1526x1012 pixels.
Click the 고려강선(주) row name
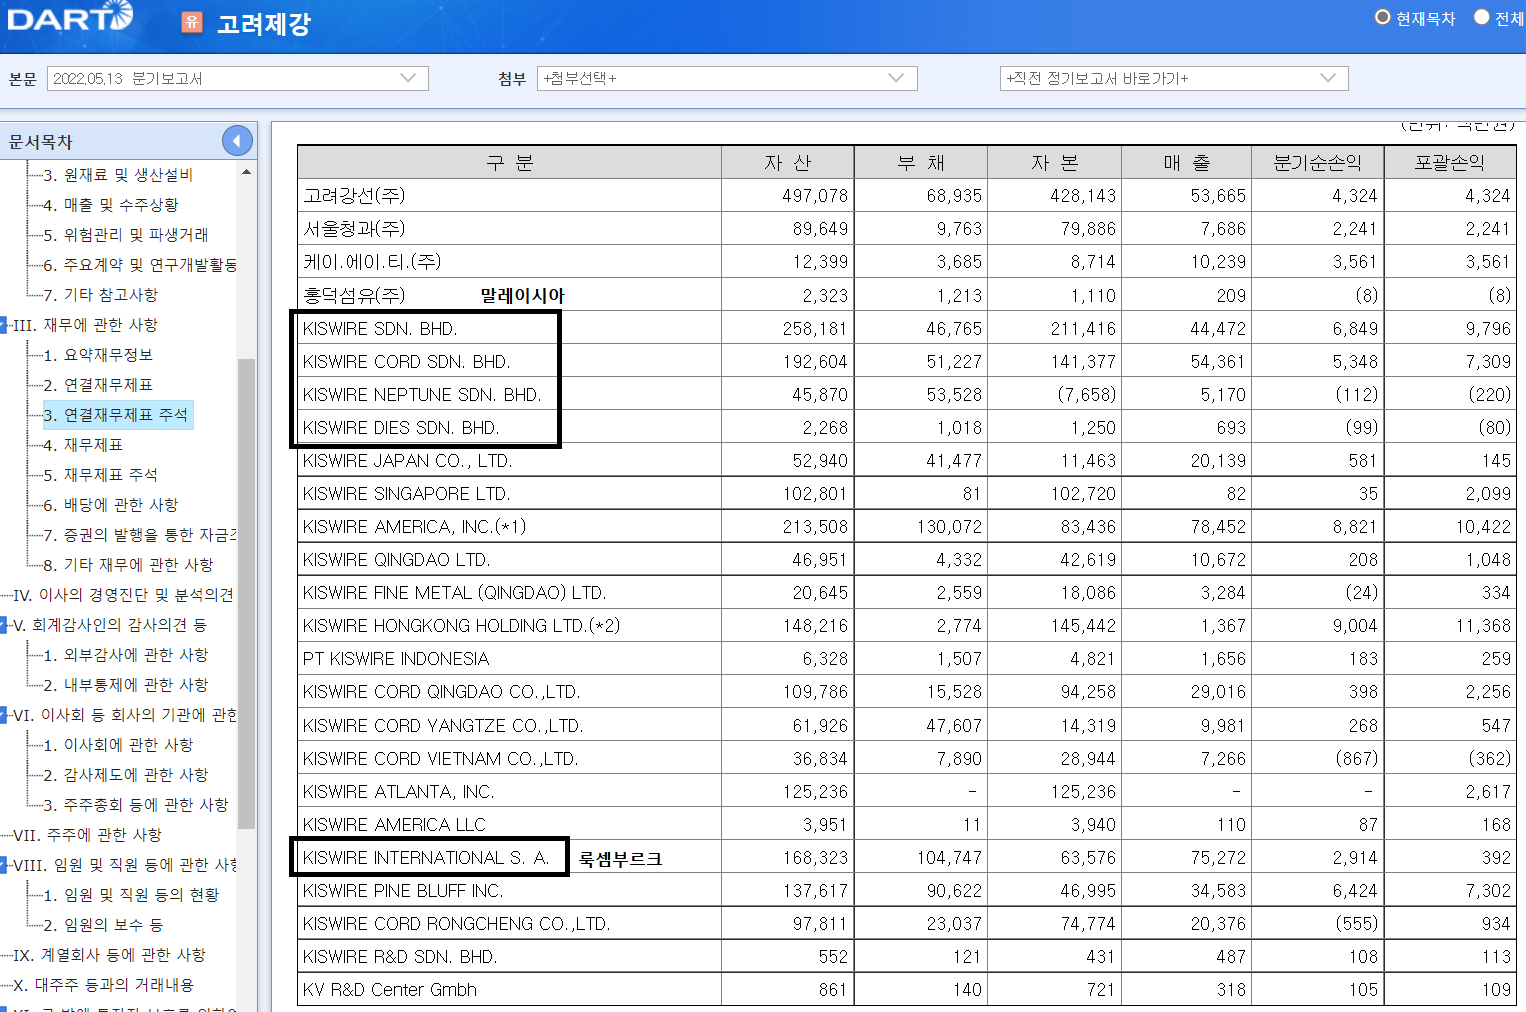(355, 195)
